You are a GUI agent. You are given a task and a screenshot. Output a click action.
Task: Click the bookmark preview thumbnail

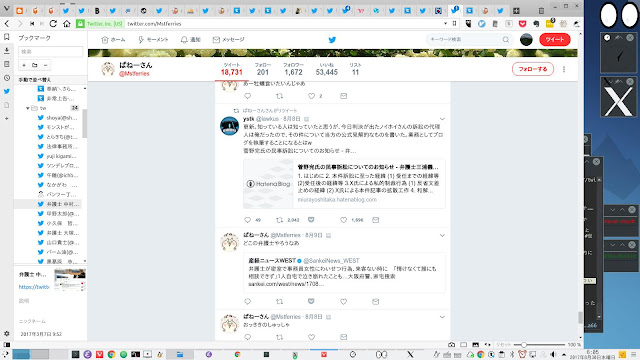[70, 280]
